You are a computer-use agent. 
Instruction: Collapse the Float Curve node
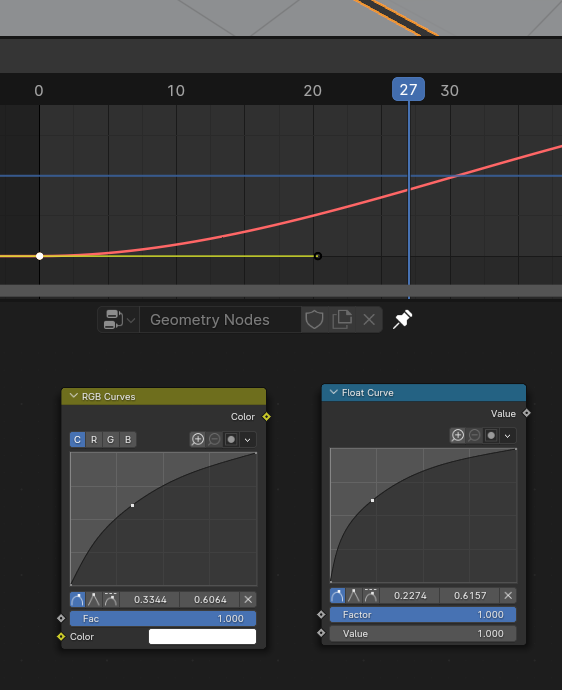(334, 393)
